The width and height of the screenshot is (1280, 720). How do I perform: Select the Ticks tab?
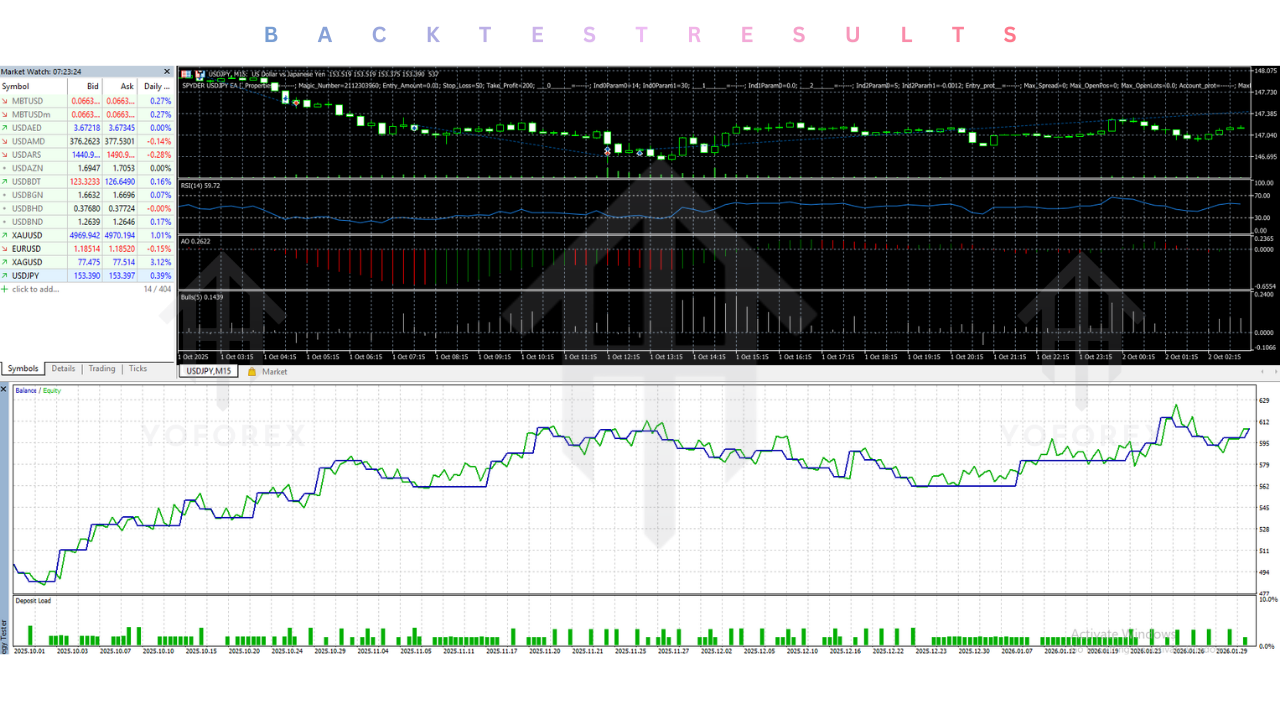coord(137,368)
